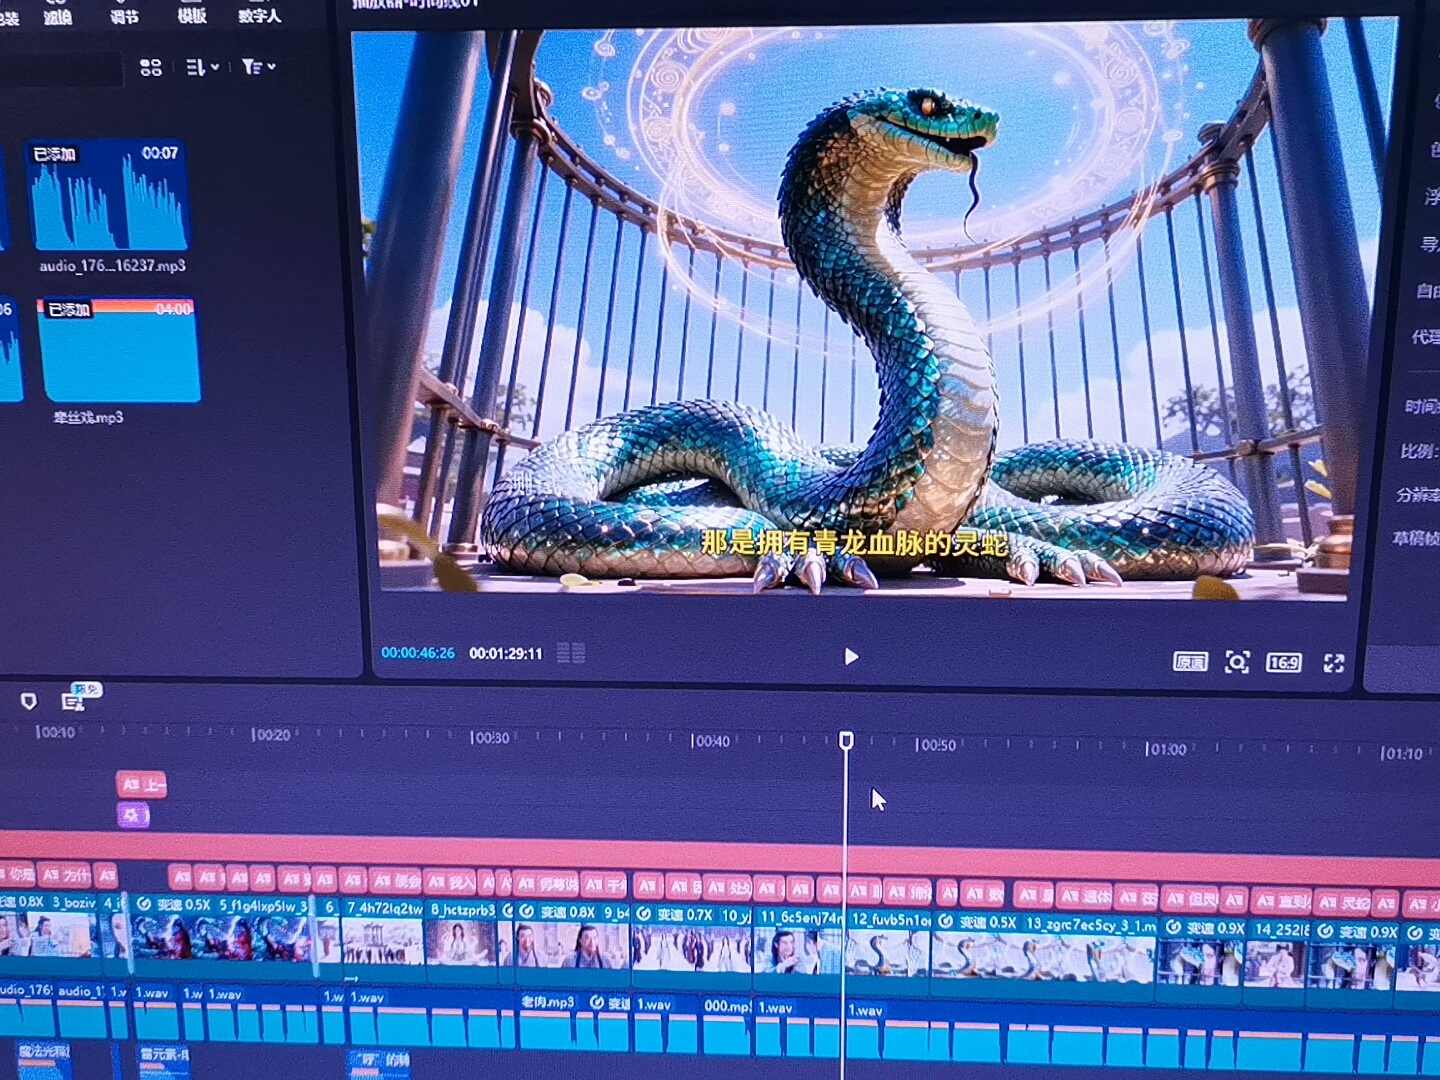Click the current timecode 00:00:46:26
Screen dimensions: 1440x1080
(418, 653)
